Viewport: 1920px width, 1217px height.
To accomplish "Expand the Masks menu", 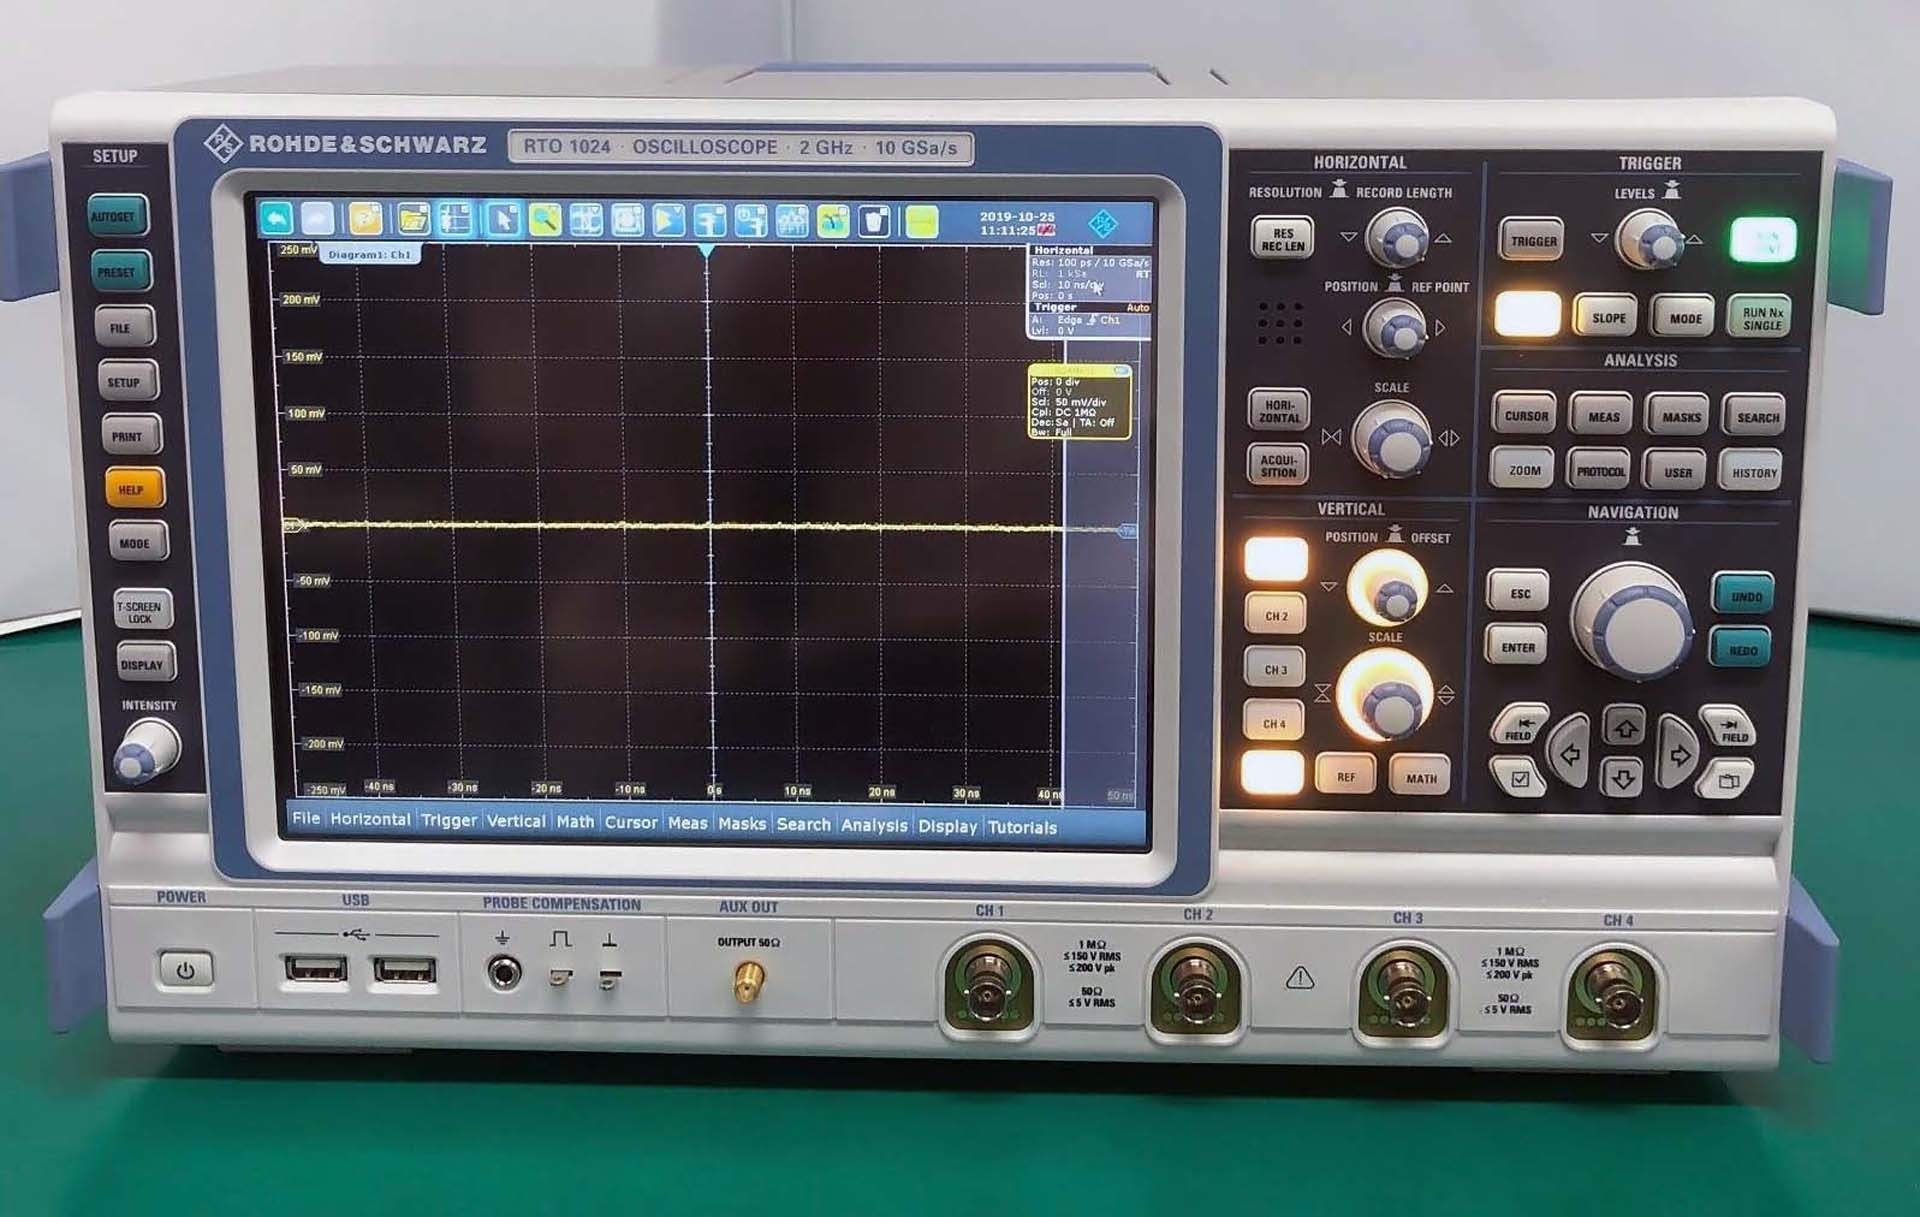I will coord(742,824).
